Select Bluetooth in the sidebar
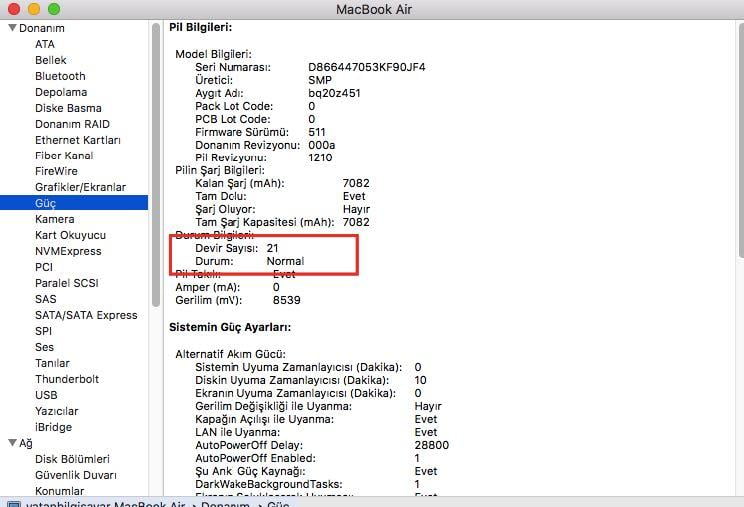744x507 pixels. pyautogui.click(x=60, y=76)
